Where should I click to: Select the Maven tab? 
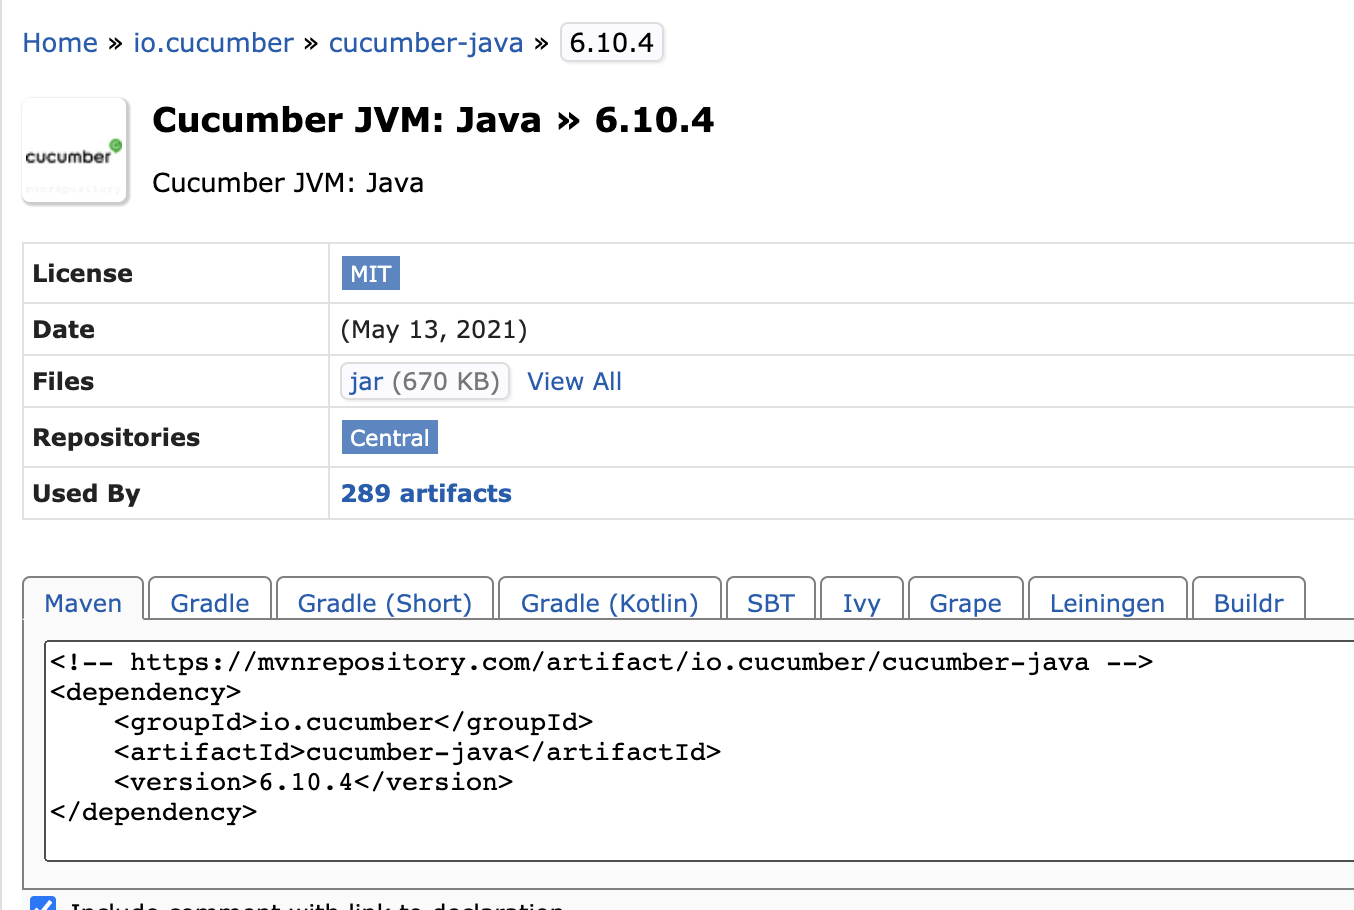(x=83, y=602)
